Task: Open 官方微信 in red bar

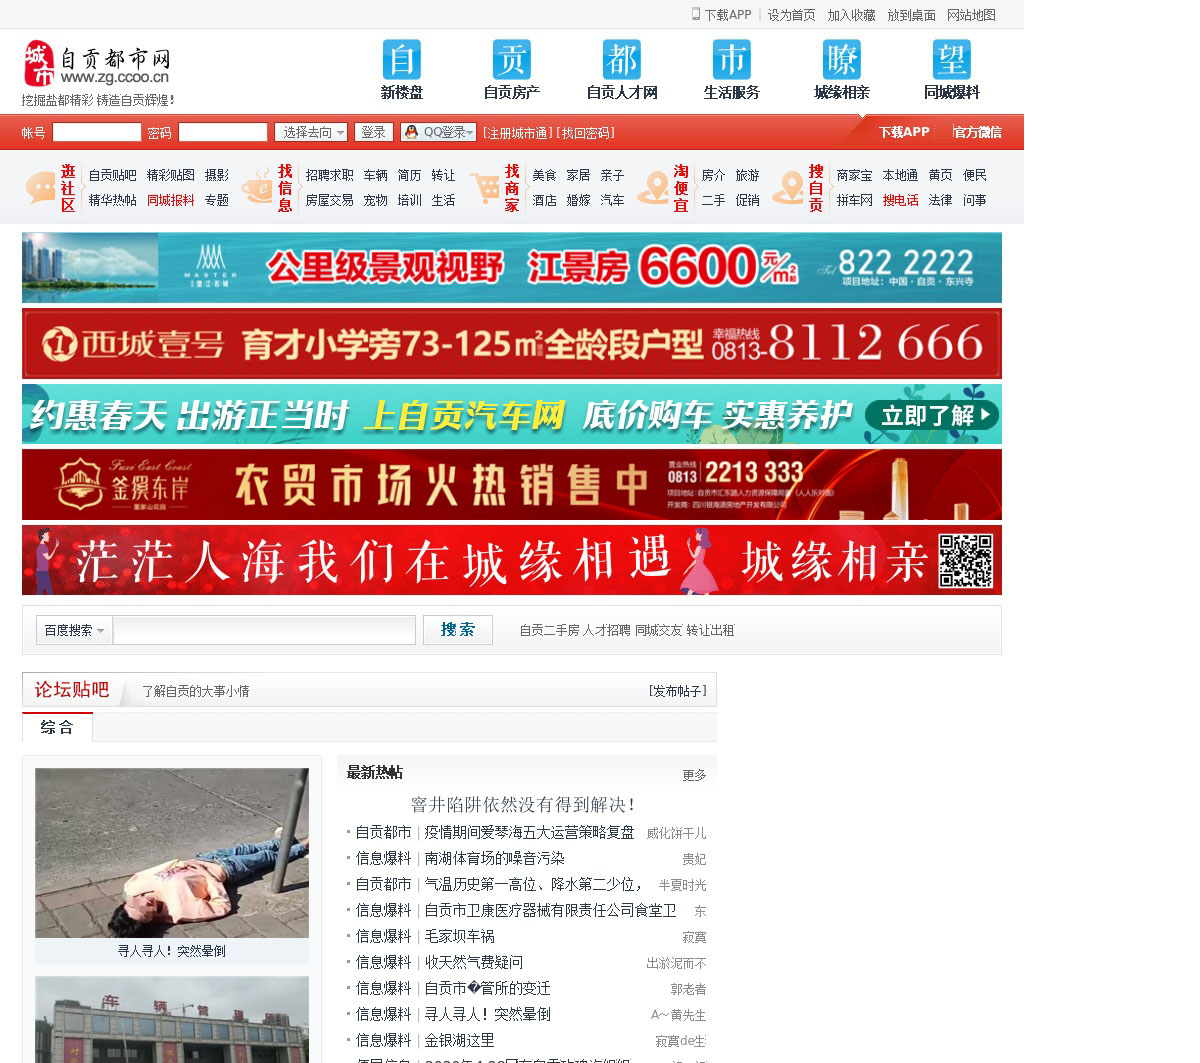Action: click(977, 132)
